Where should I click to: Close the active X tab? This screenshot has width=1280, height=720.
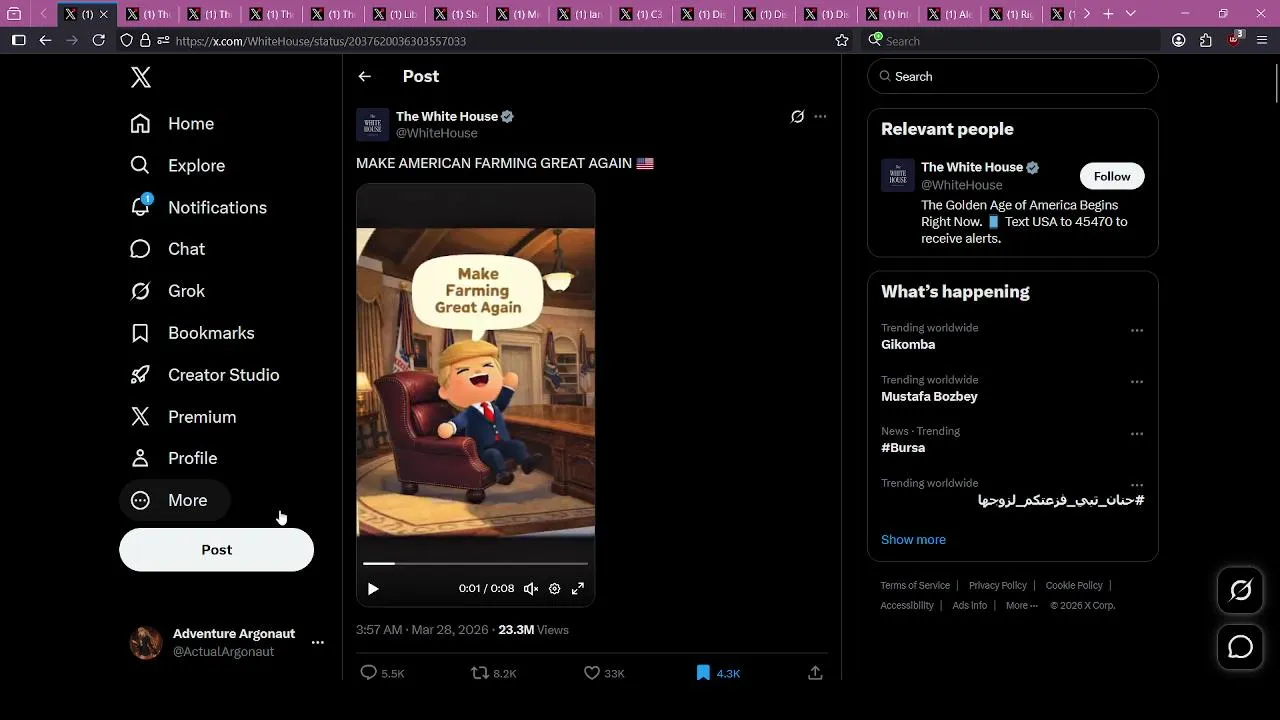(x=103, y=14)
